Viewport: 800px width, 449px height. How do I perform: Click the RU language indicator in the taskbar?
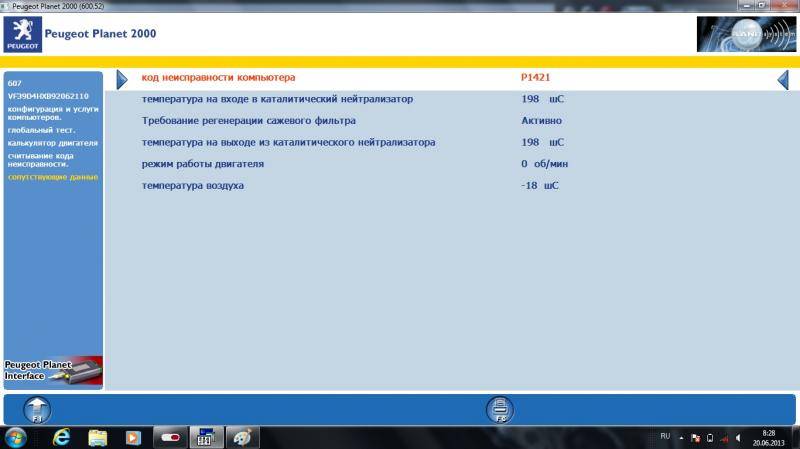coord(665,437)
